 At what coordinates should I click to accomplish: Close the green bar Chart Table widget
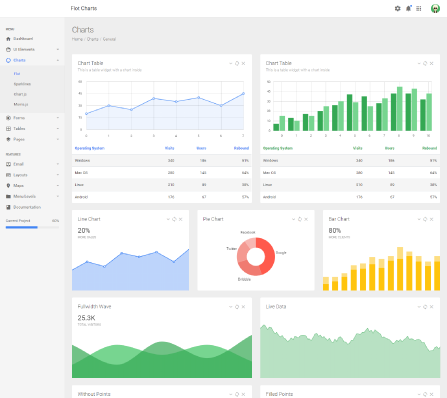pyautogui.click(x=431, y=63)
